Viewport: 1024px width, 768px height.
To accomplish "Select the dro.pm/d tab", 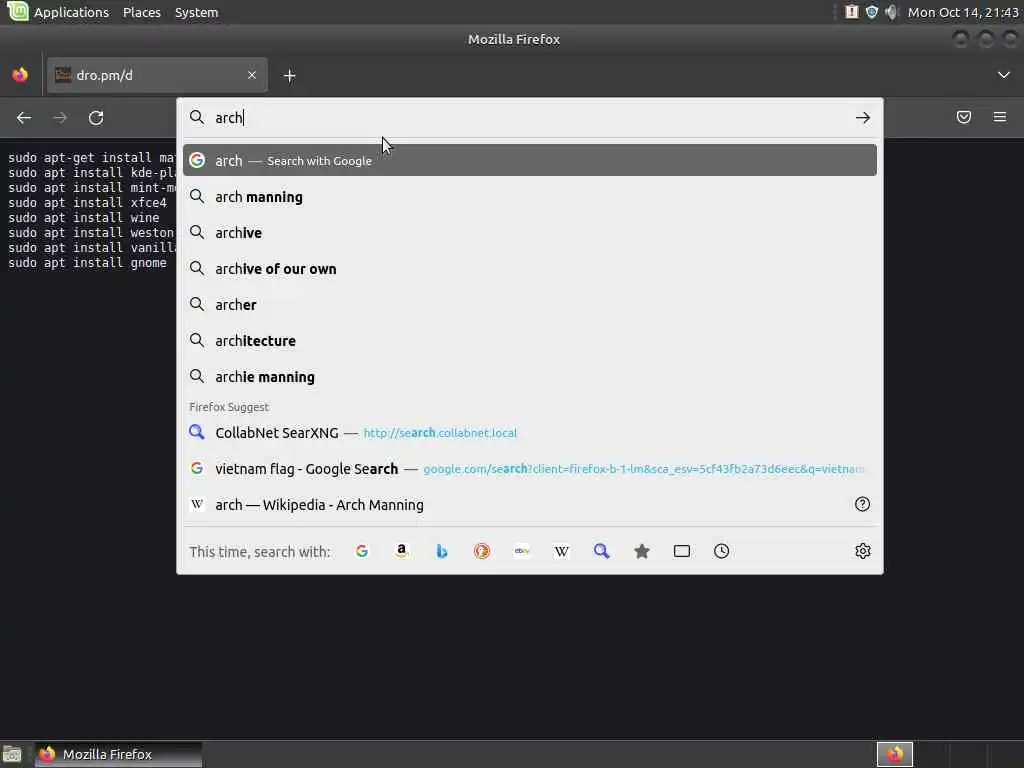I will (157, 75).
